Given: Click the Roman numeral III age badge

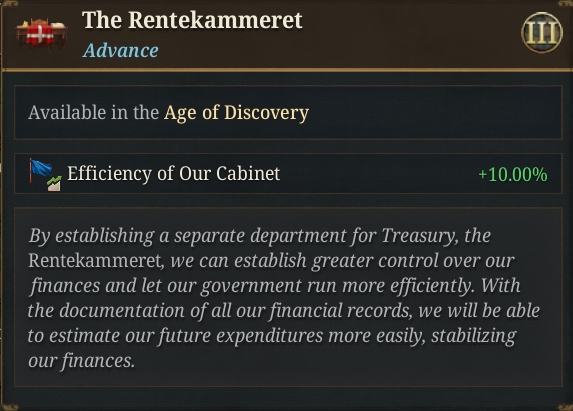Looking at the screenshot, I should [x=542, y=33].
